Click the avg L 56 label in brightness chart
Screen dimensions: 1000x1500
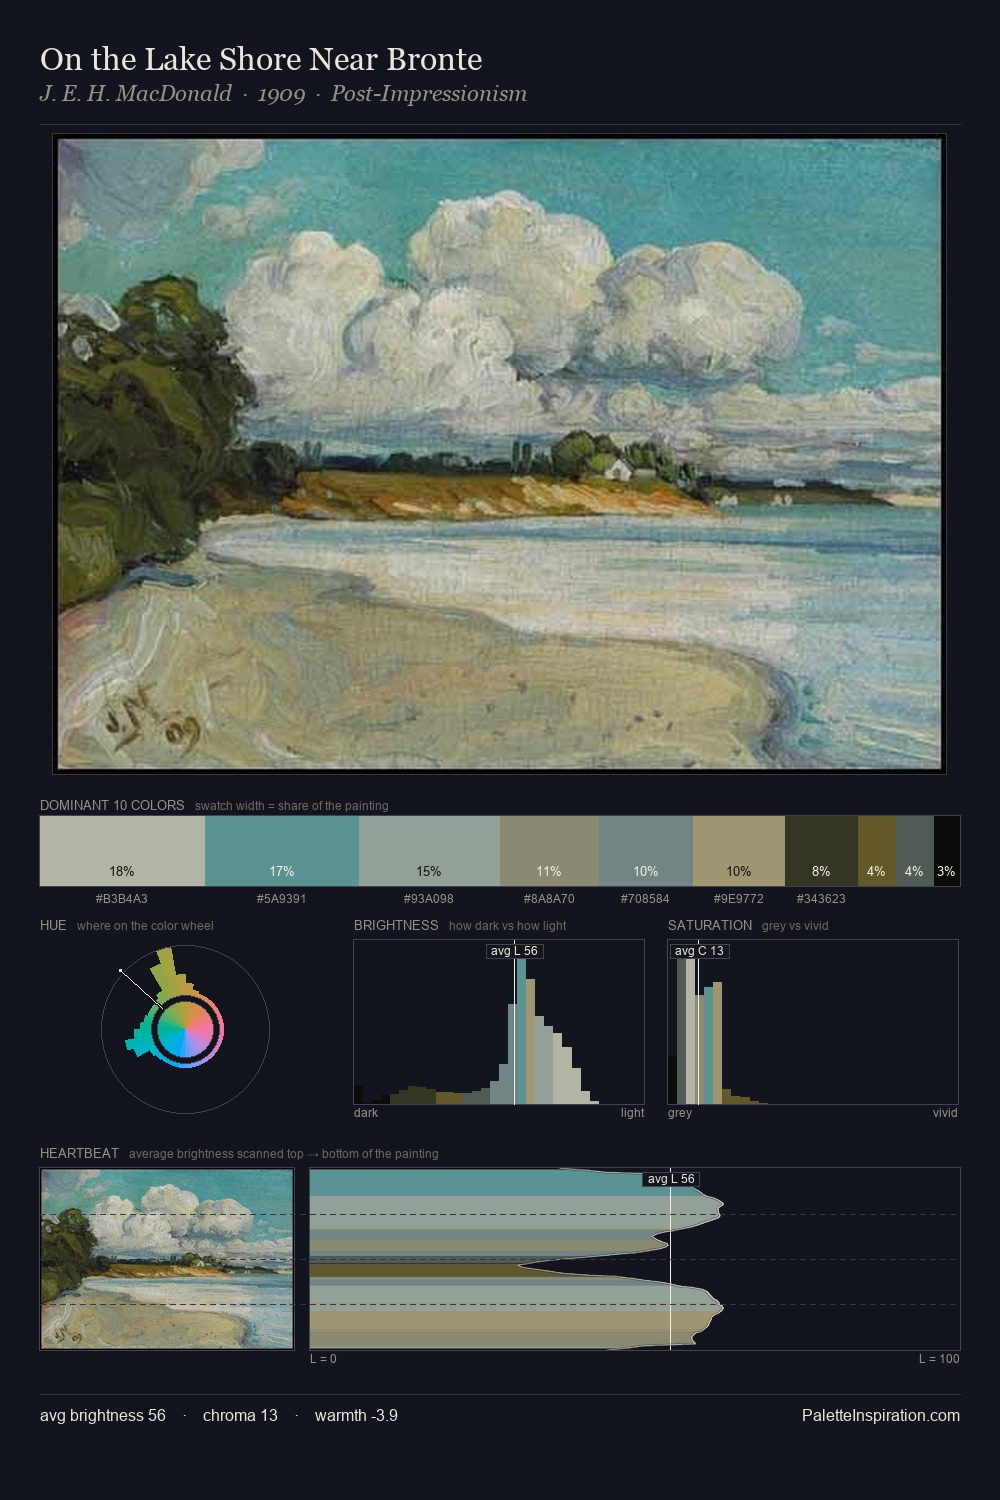click(514, 951)
